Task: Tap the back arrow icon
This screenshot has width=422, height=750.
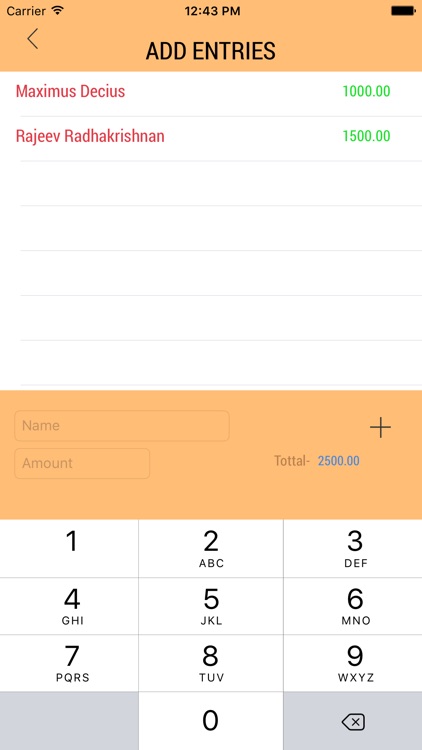Action: point(33,39)
